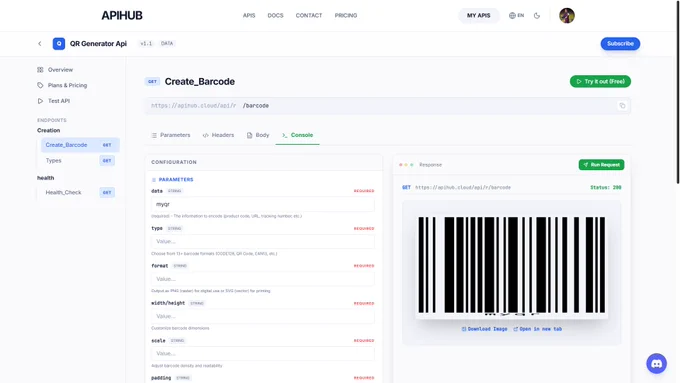
Task: Click the v1.1 version badge
Action: tap(146, 43)
